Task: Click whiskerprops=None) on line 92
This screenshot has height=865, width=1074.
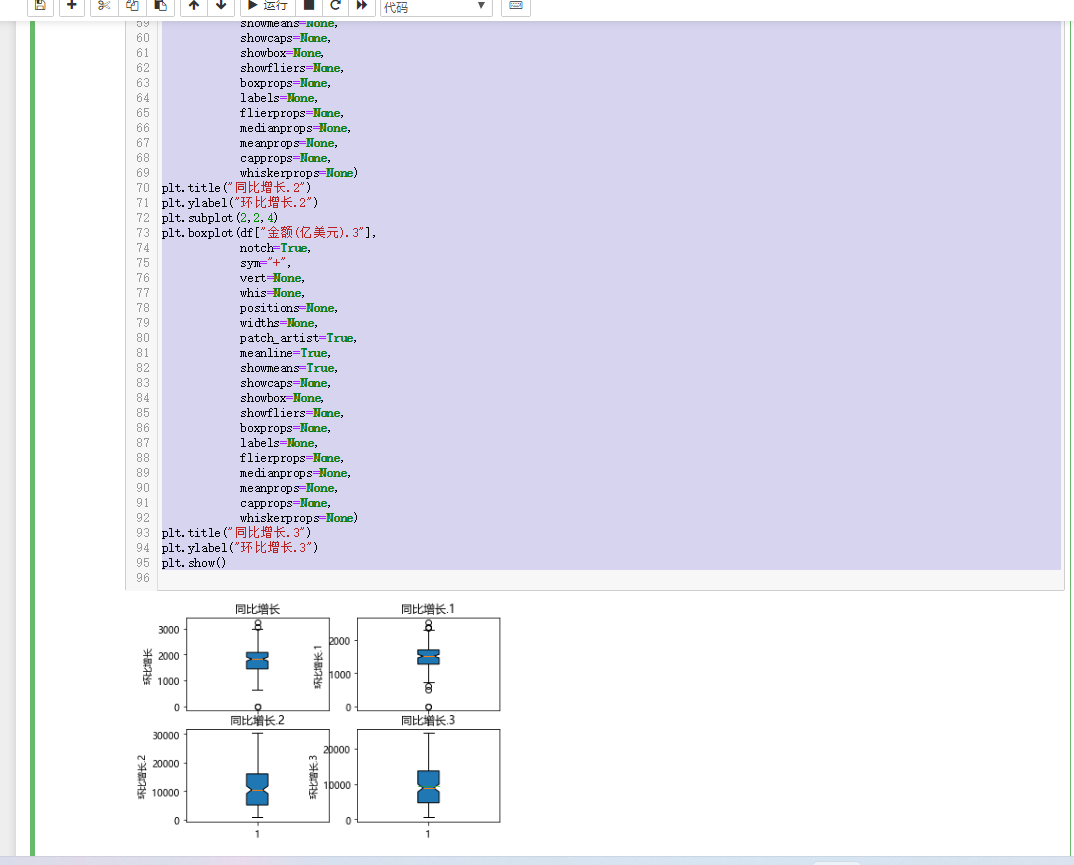Action: coord(299,518)
